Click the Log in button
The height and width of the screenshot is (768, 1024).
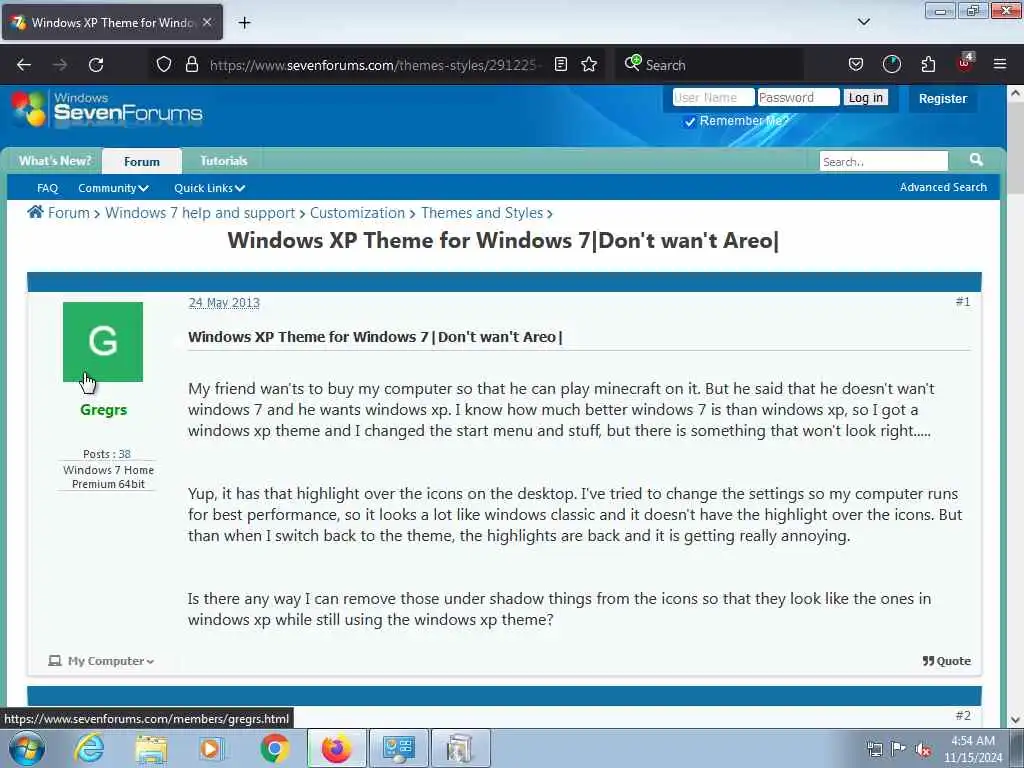pyautogui.click(x=865, y=97)
